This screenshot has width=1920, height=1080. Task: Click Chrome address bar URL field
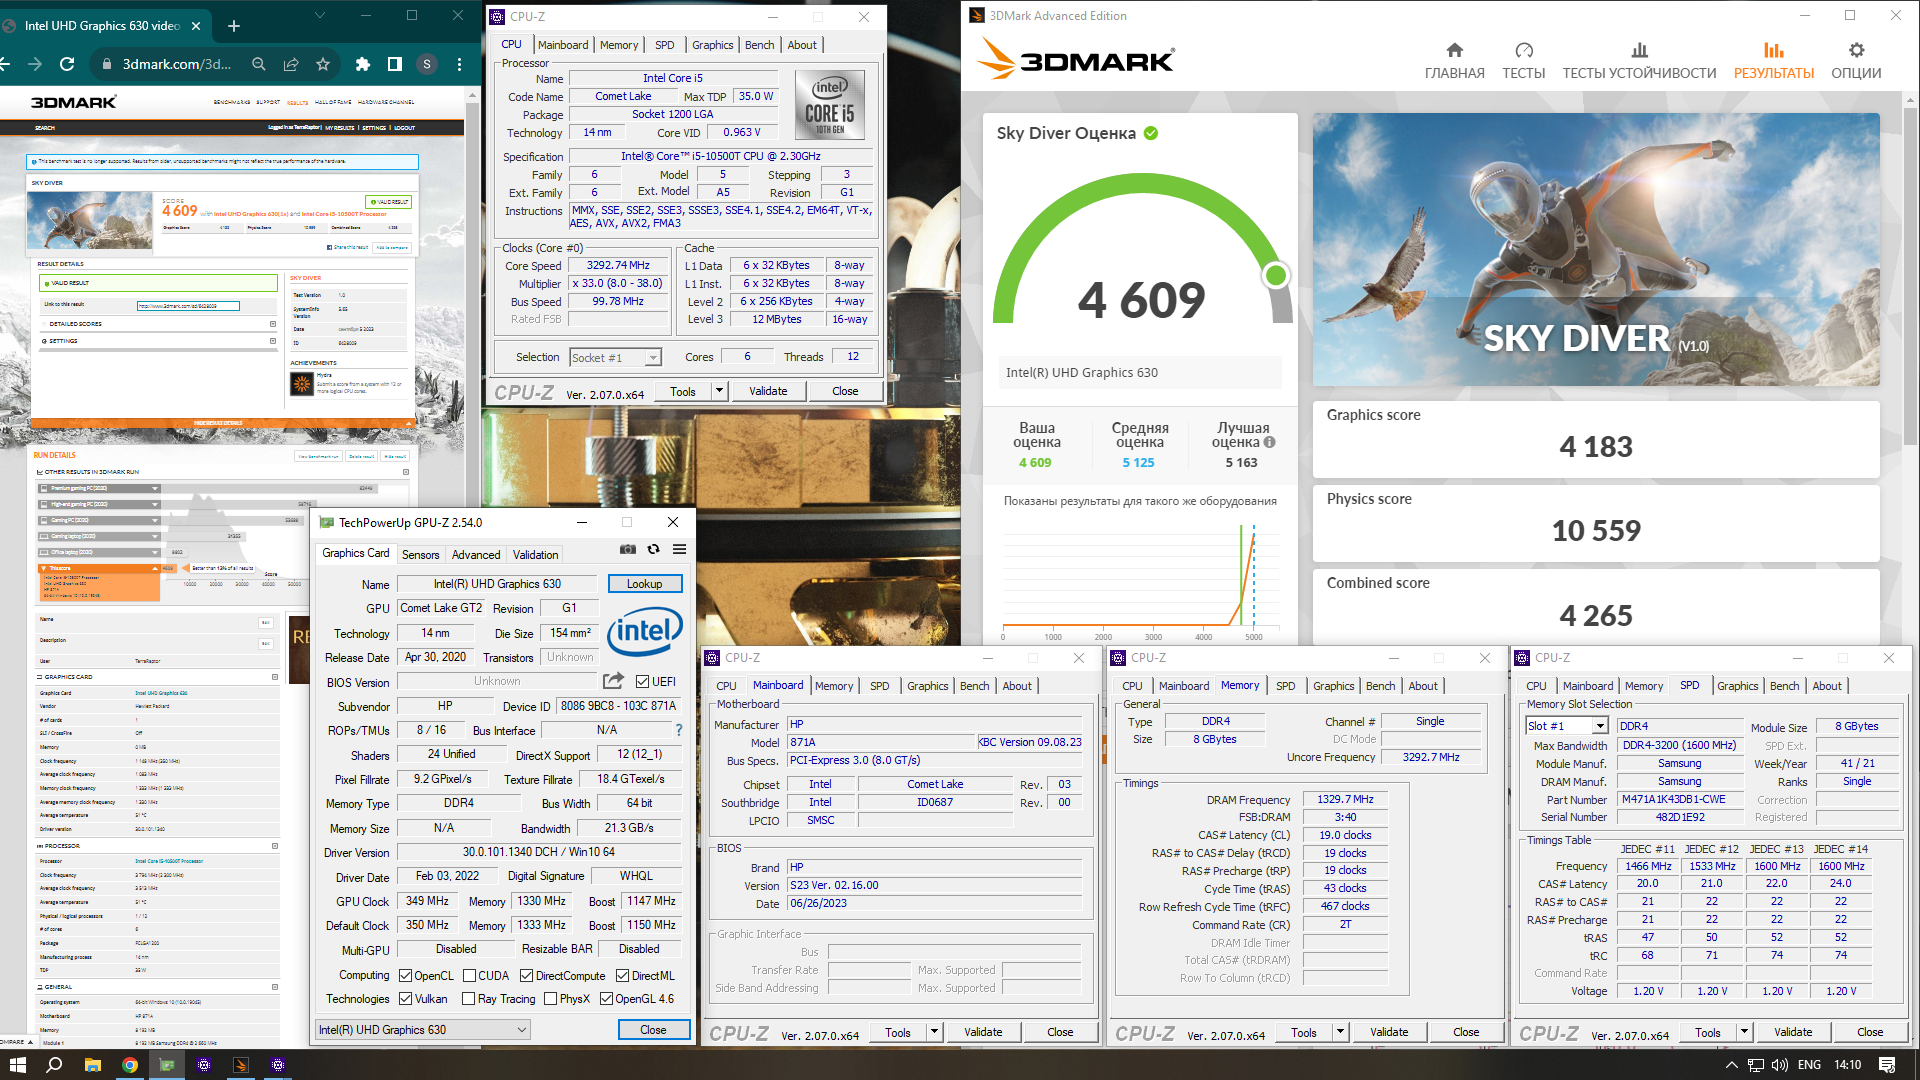point(178,64)
